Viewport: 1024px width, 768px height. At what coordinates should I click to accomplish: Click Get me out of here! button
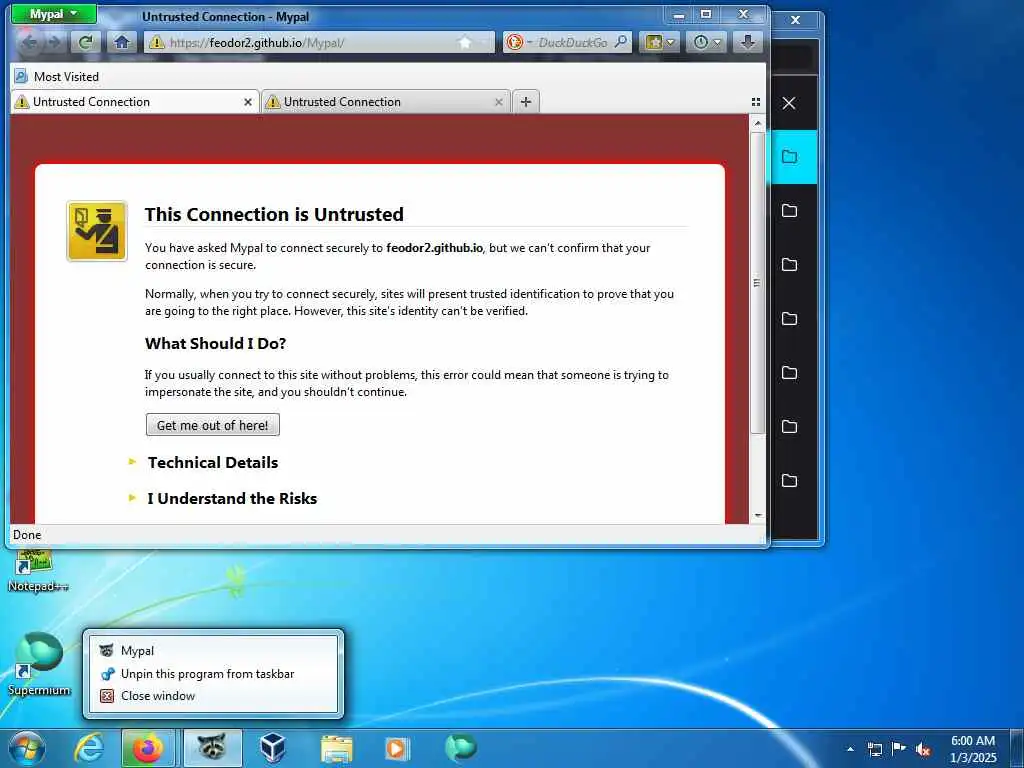click(212, 424)
